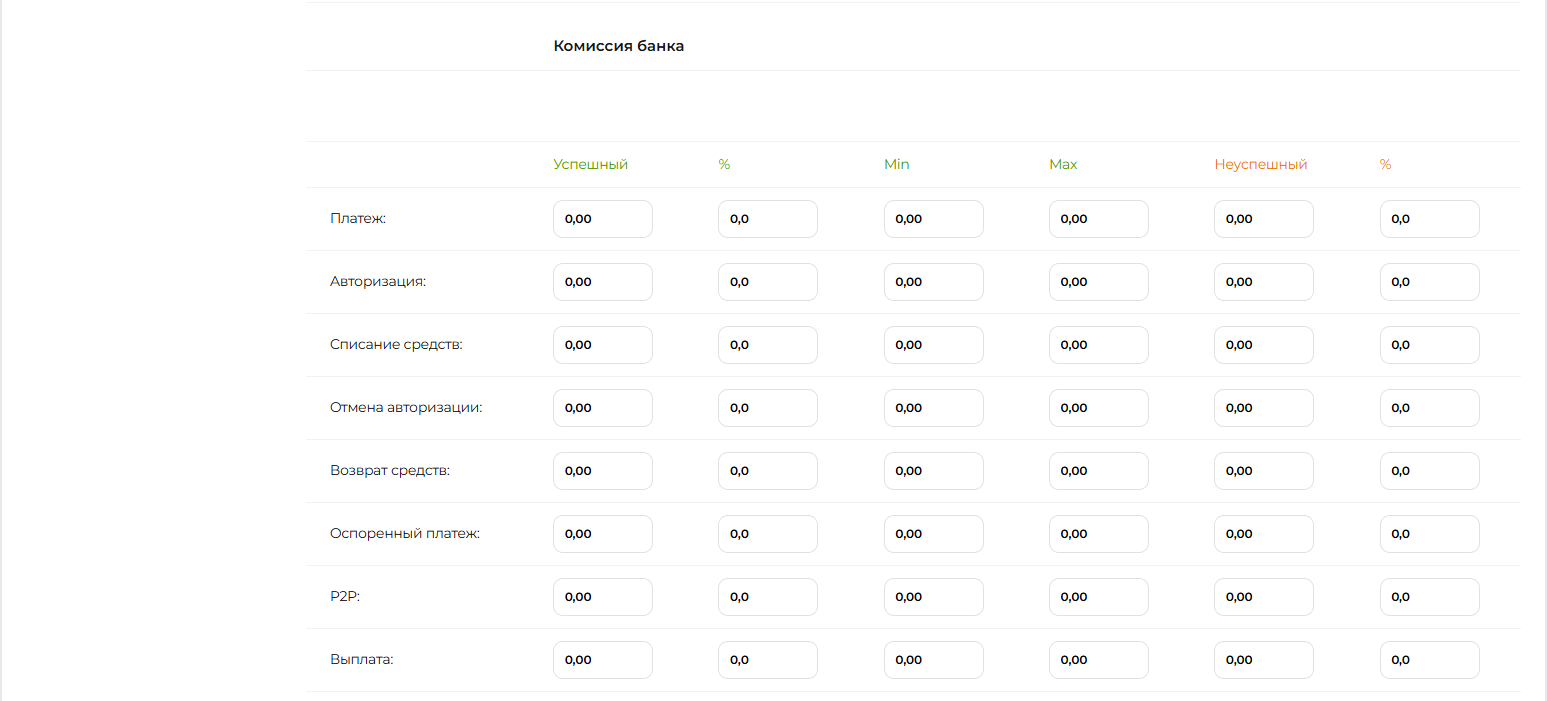Click the Отмена авторизации green % field
This screenshot has height=701, width=1547.
click(767, 408)
